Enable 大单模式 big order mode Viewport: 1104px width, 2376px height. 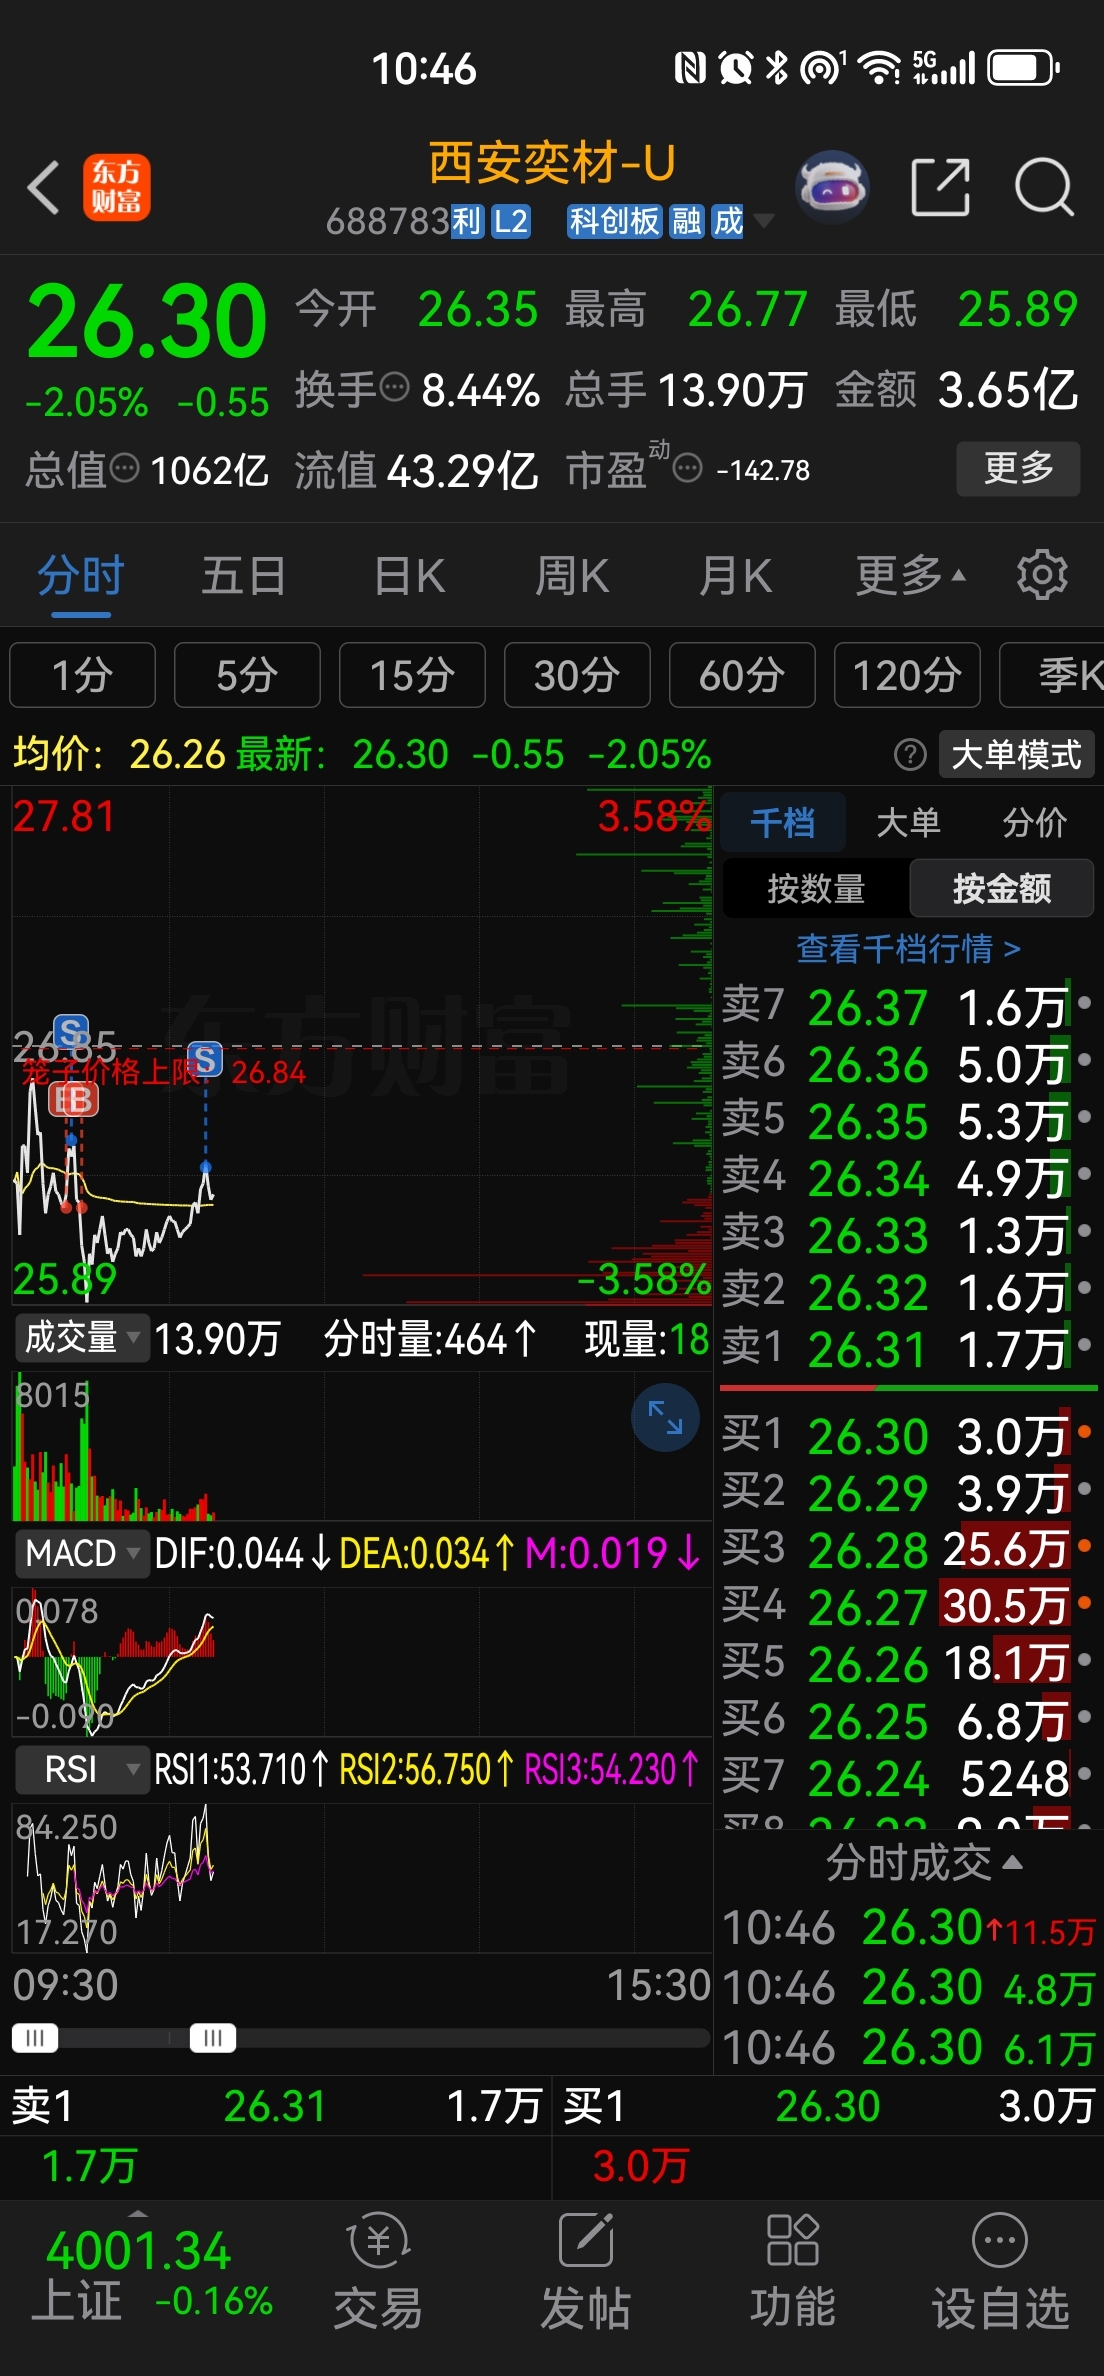pyautogui.click(x=1016, y=754)
